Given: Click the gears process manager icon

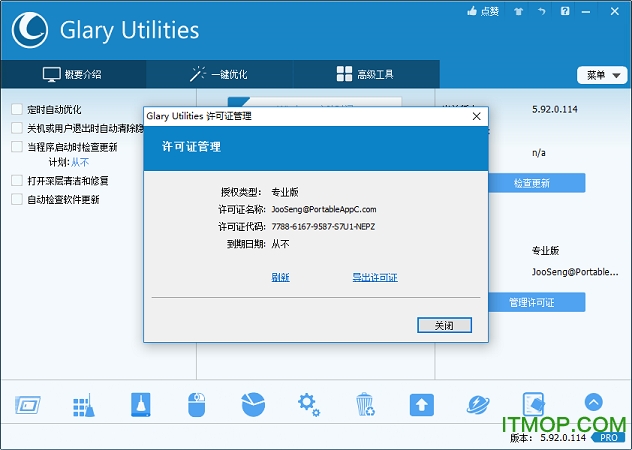Looking at the screenshot, I should coord(308,405).
